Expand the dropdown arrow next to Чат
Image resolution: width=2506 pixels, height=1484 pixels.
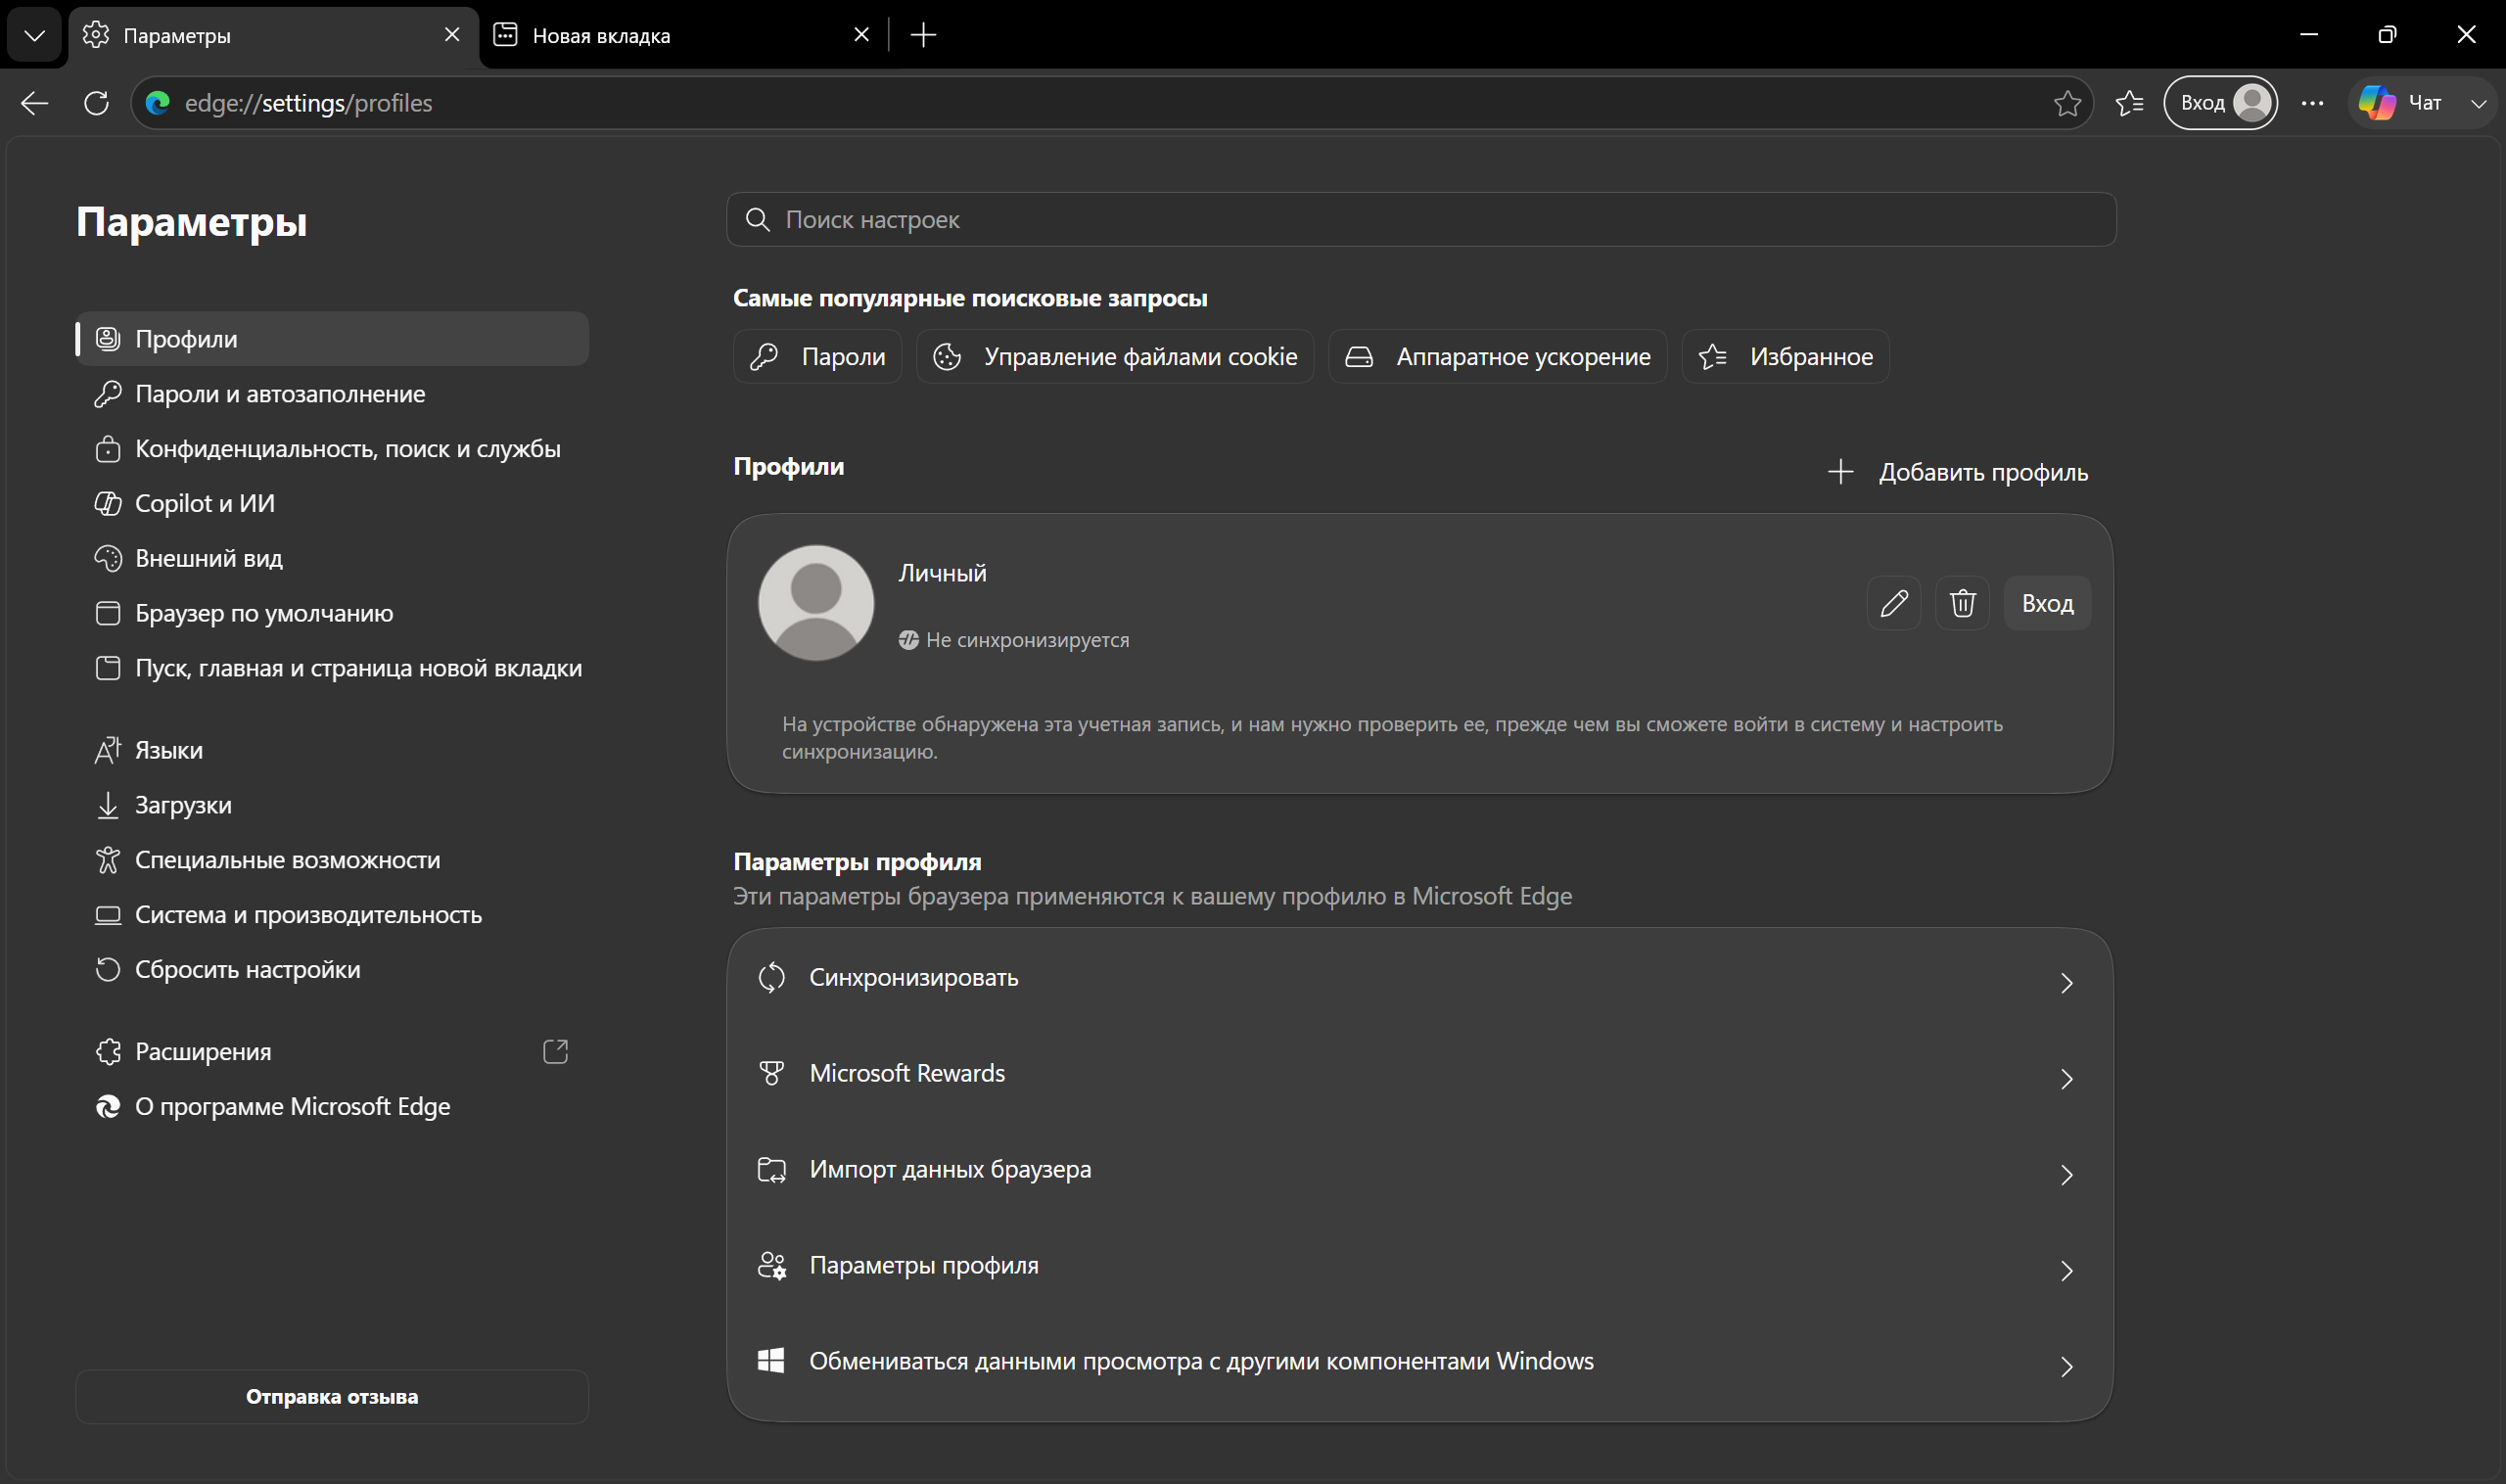pyautogui.click(x=2478, y=103)
